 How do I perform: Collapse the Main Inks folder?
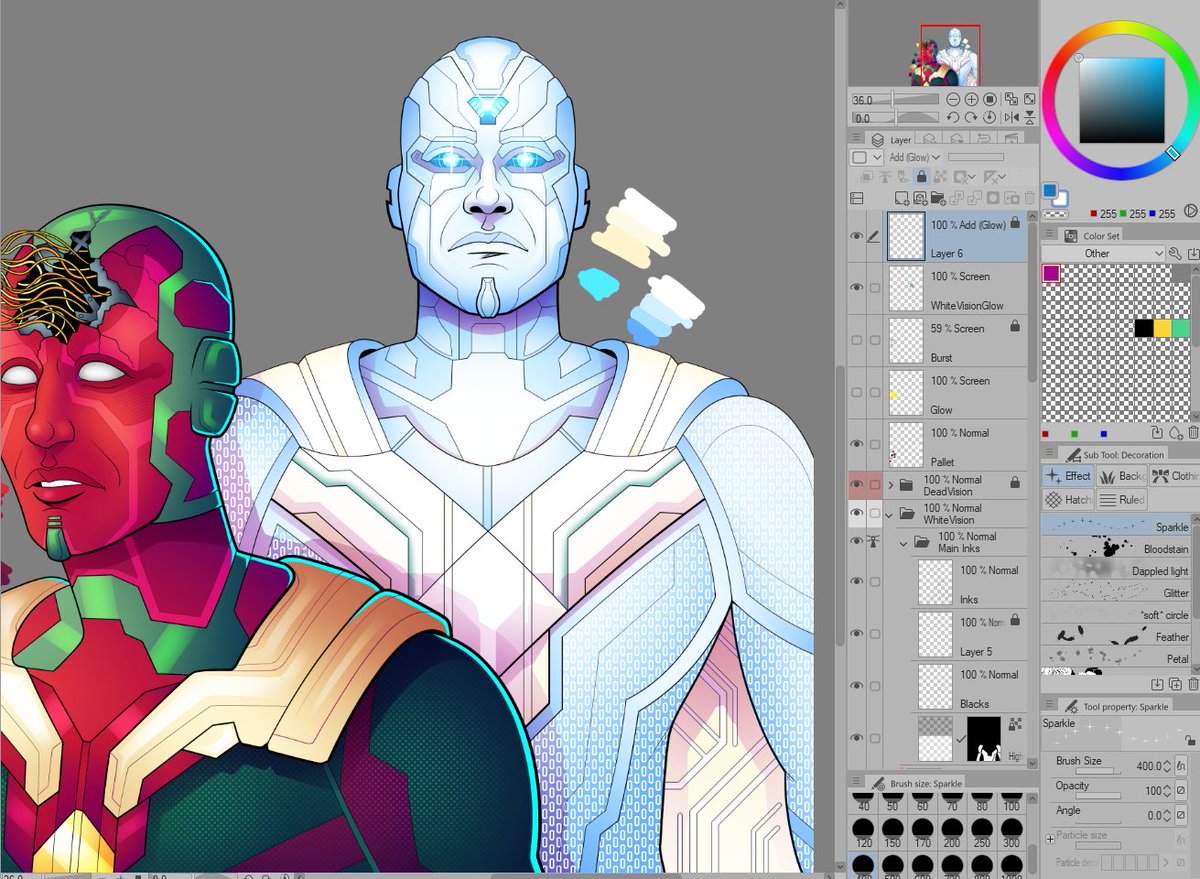(x=903, y=544)
